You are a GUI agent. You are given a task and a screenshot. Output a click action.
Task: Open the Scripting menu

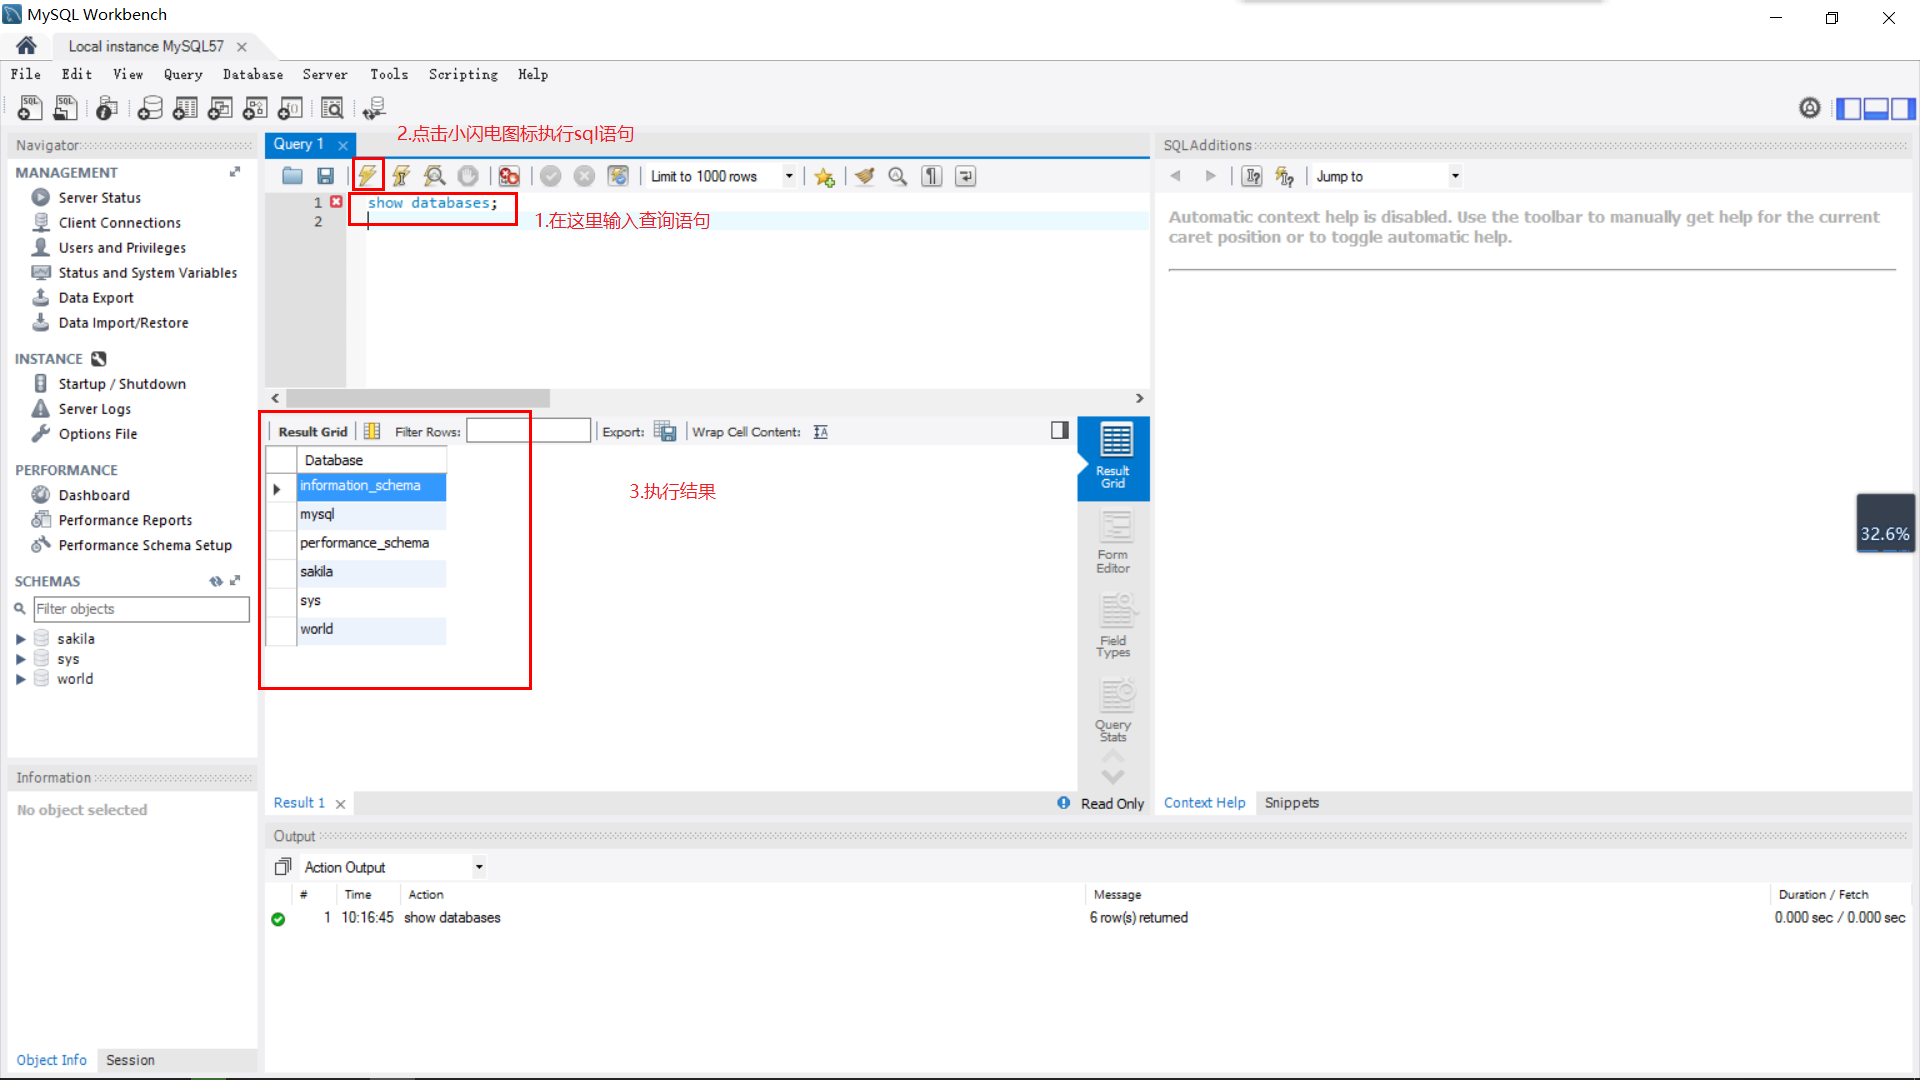coord(463,74)
